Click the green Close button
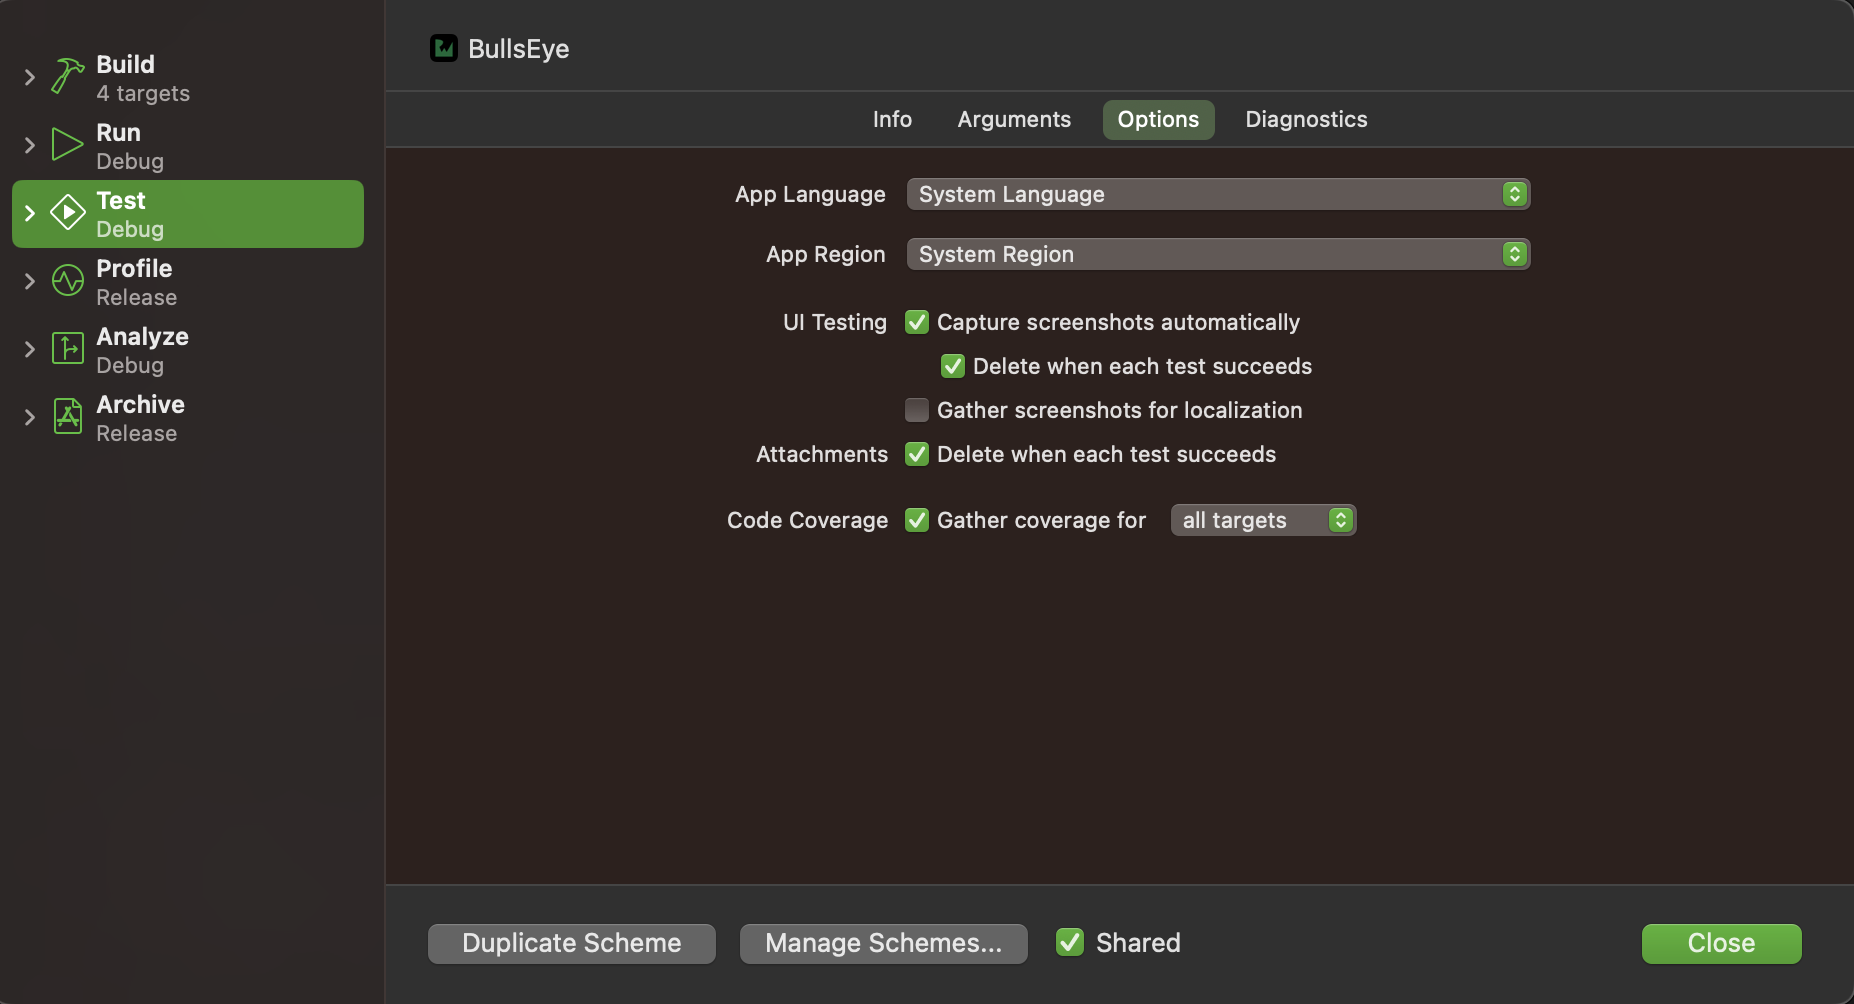1854x1004 pixels. [1721, 943]
